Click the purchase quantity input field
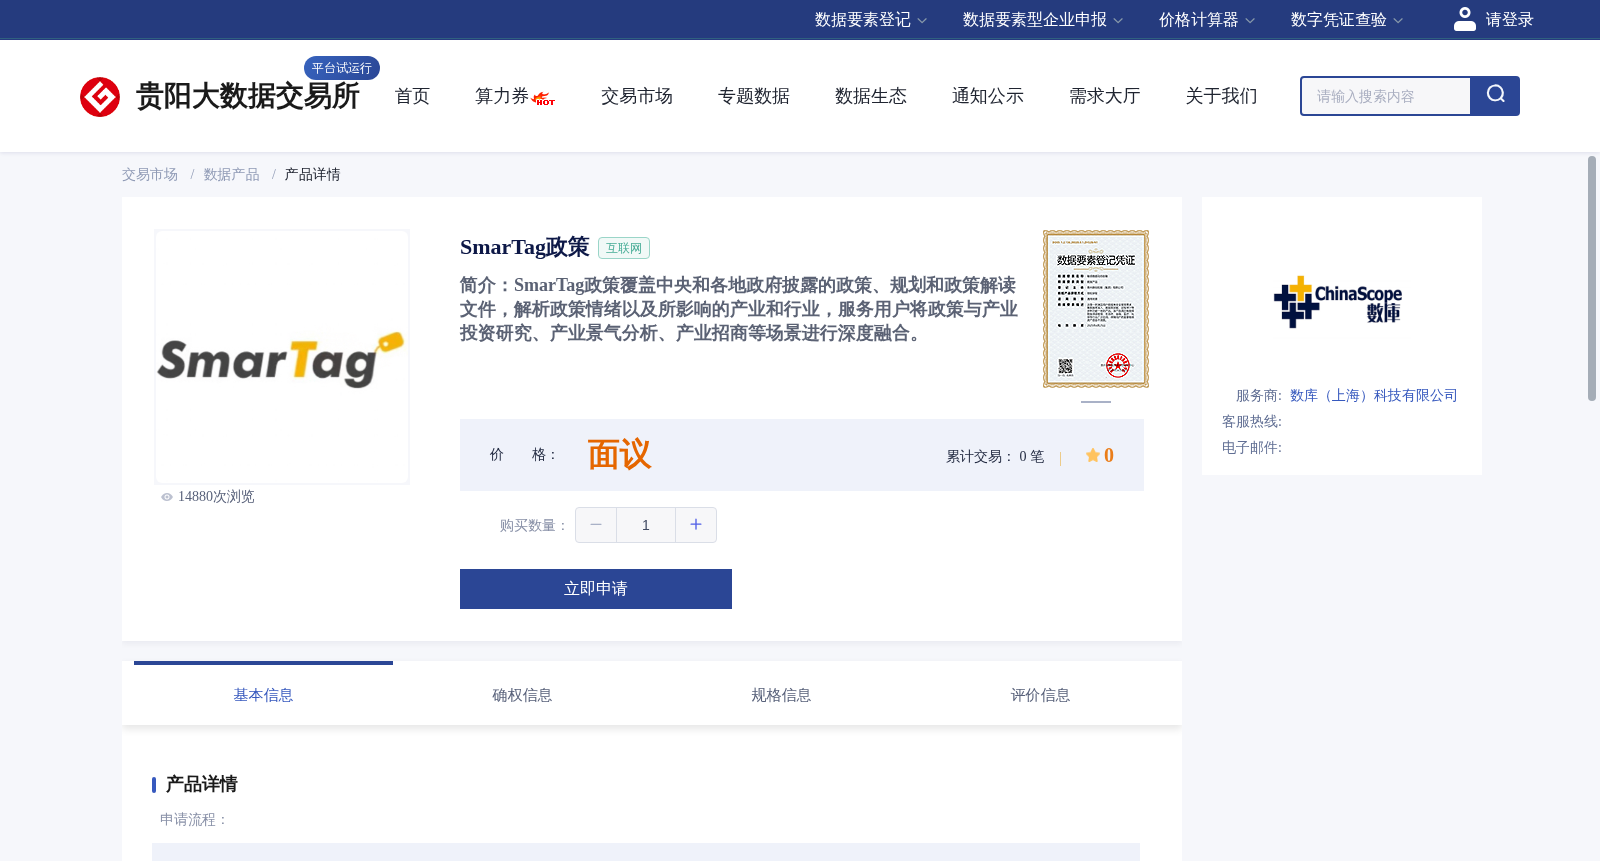The image size is (1600, 861). (x=646, y=525)
